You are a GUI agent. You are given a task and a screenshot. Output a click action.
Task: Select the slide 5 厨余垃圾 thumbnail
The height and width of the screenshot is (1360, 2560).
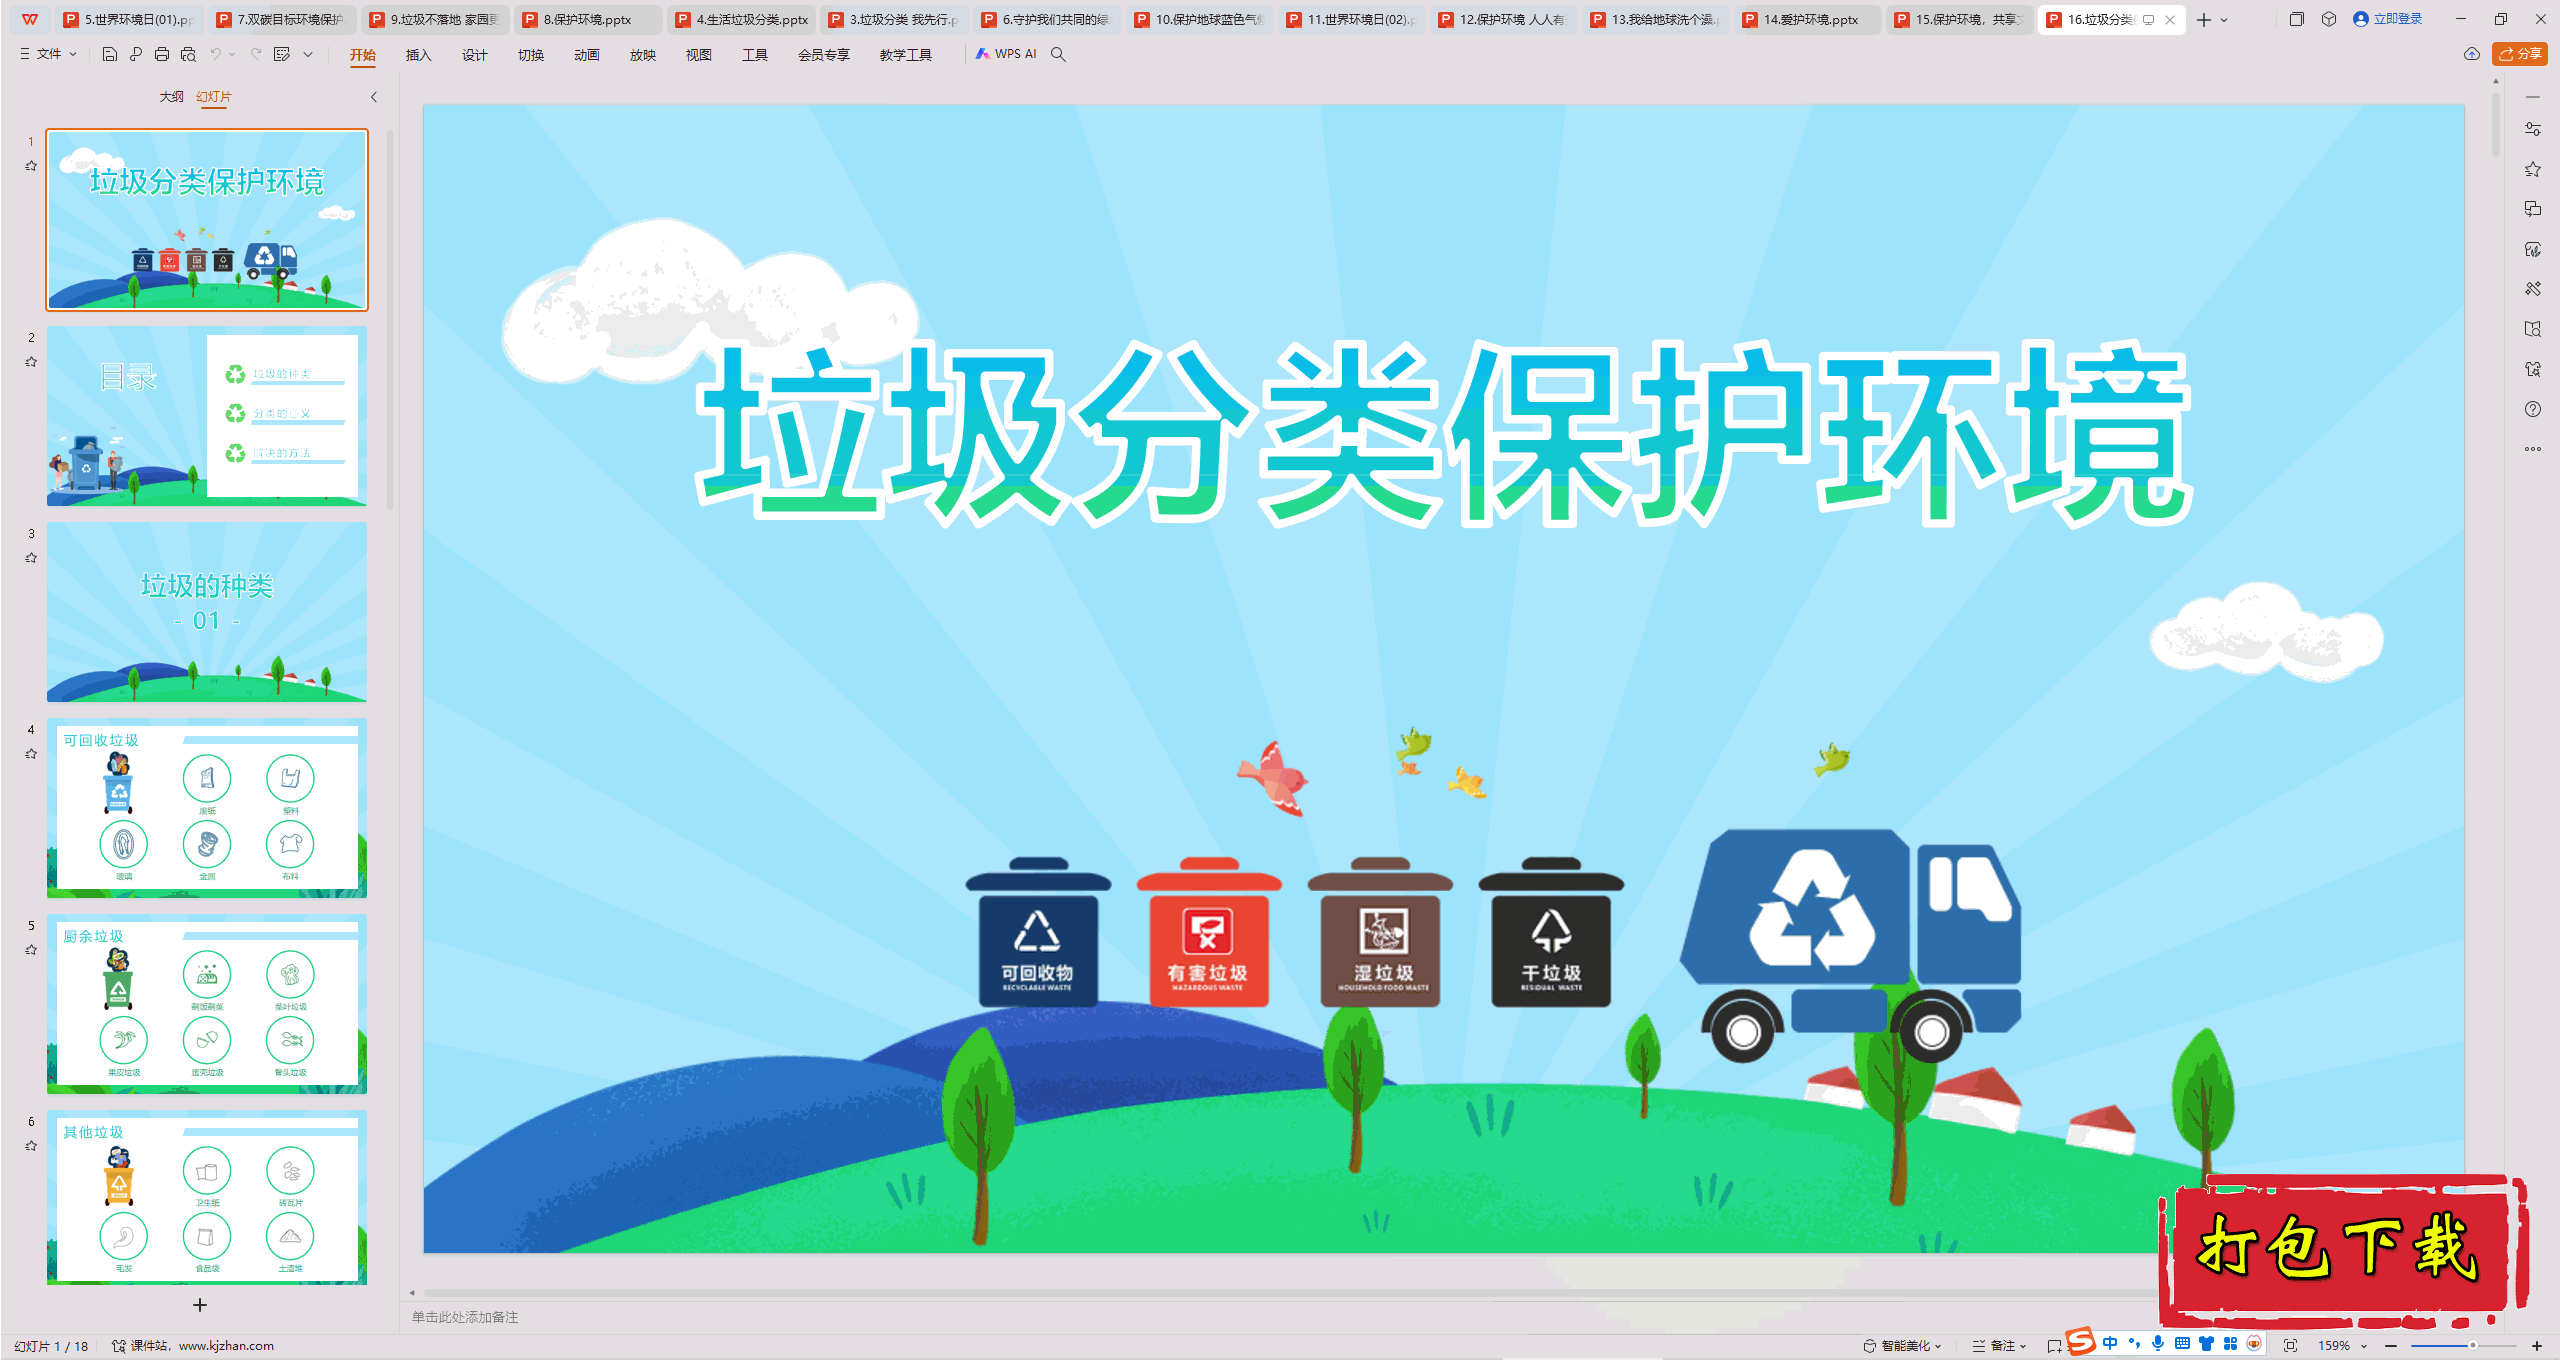click(207, 1003)
